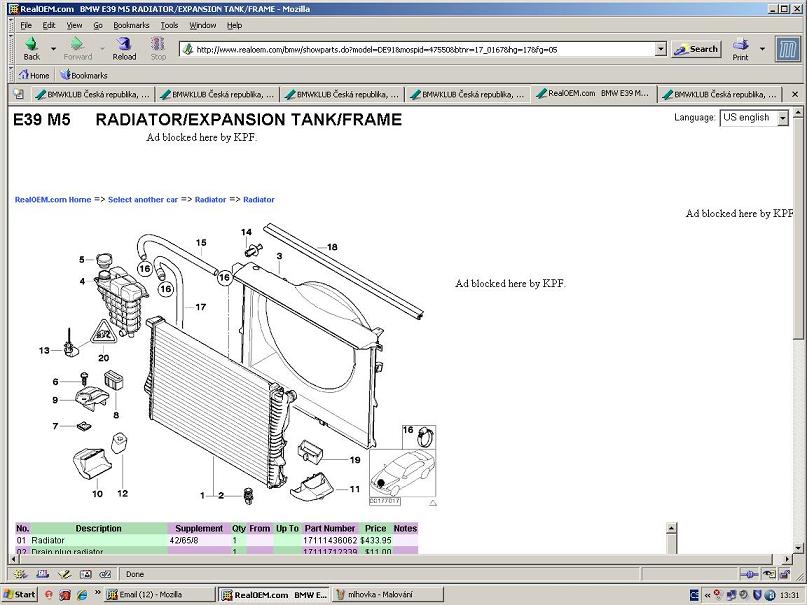
Task: Follow the RealOEM.com Home link
Action: tap(52, 200)
